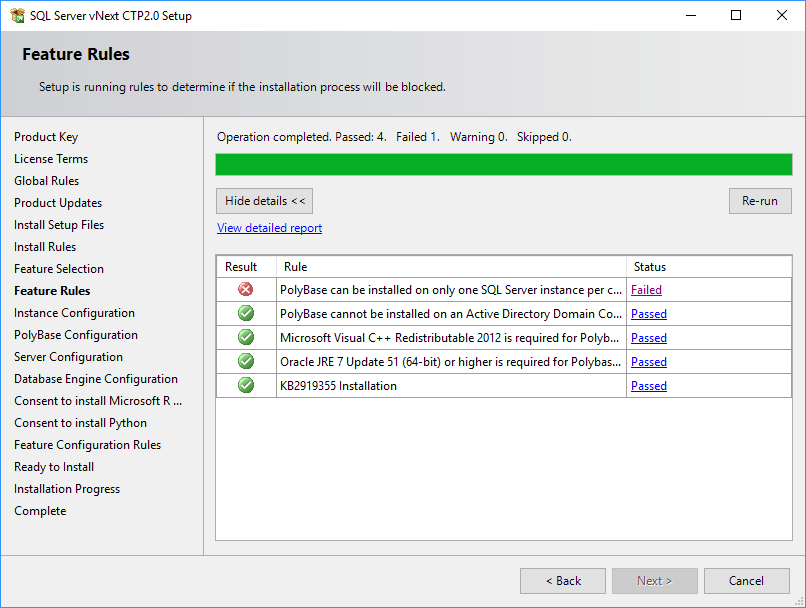Image resolution: width=806 pixels, height=608 pixels.
Task: Click the Passed icon for Visual C++ Redistributable rule
Action: pos(245,337)
